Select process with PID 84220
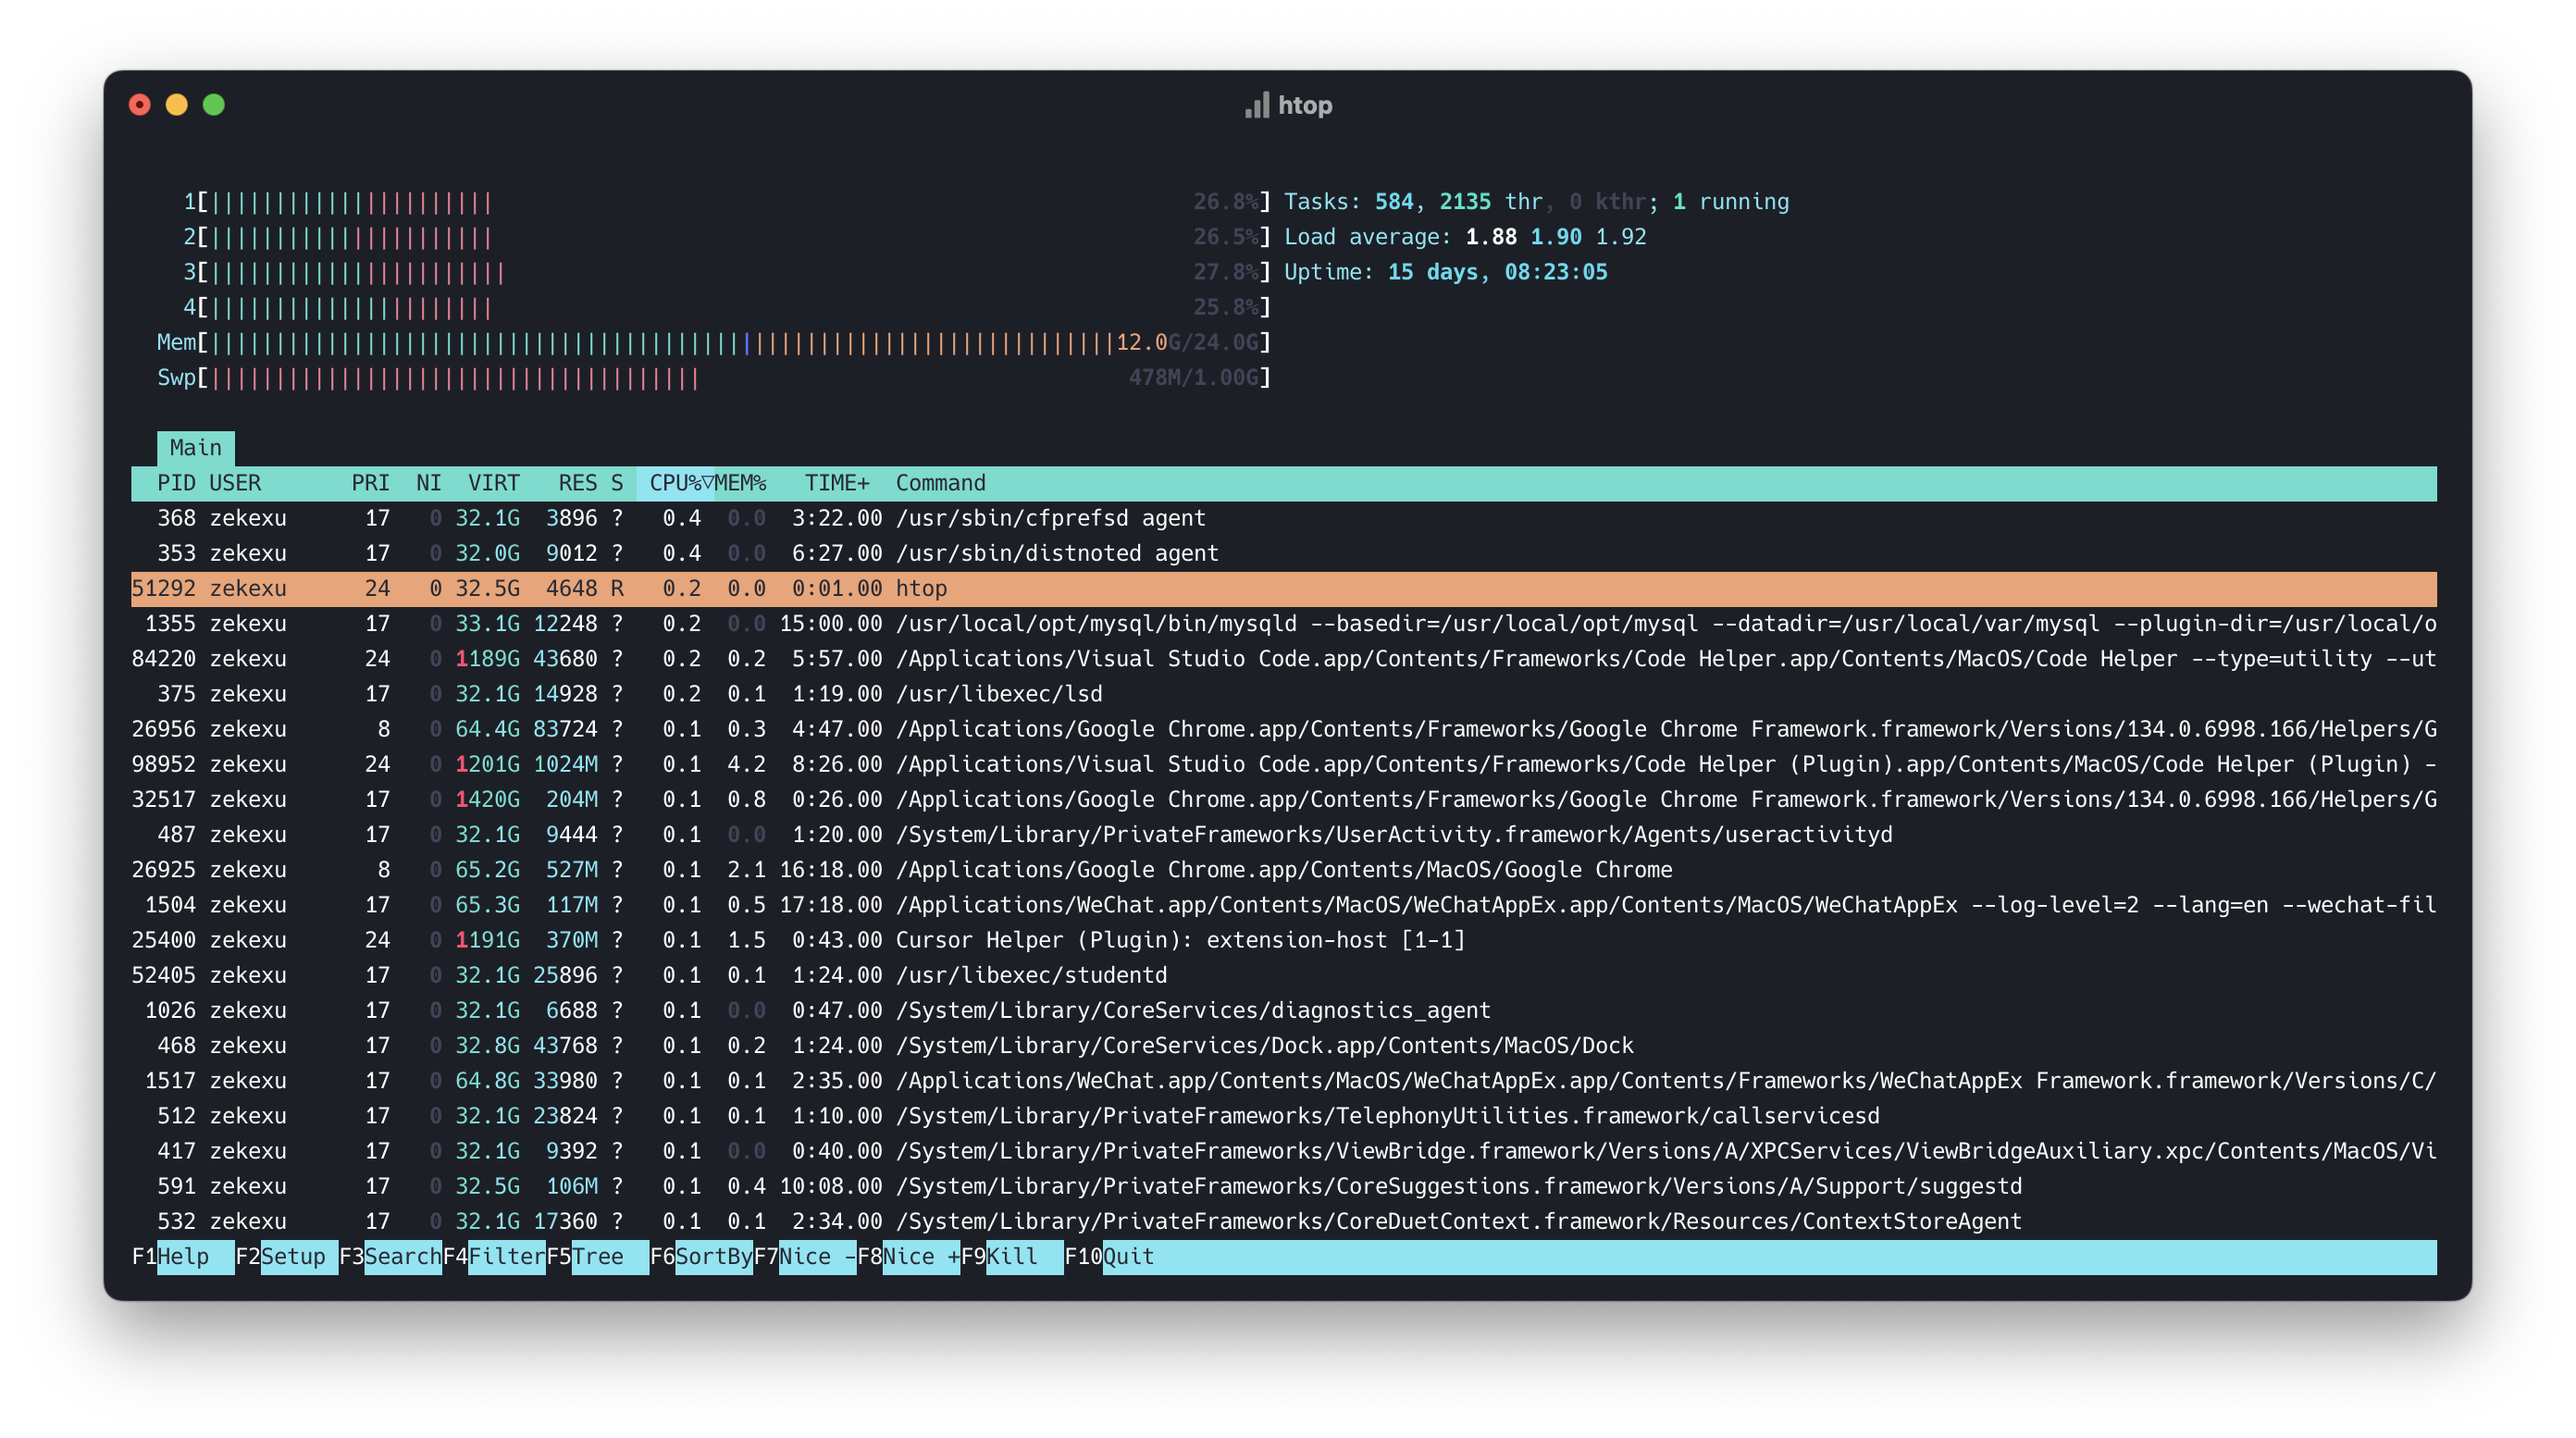Screen dimensions: 2576x1438 (1284, 658)
